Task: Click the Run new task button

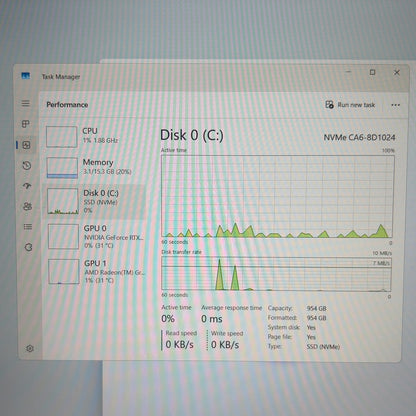Action: tap(350, 105)
